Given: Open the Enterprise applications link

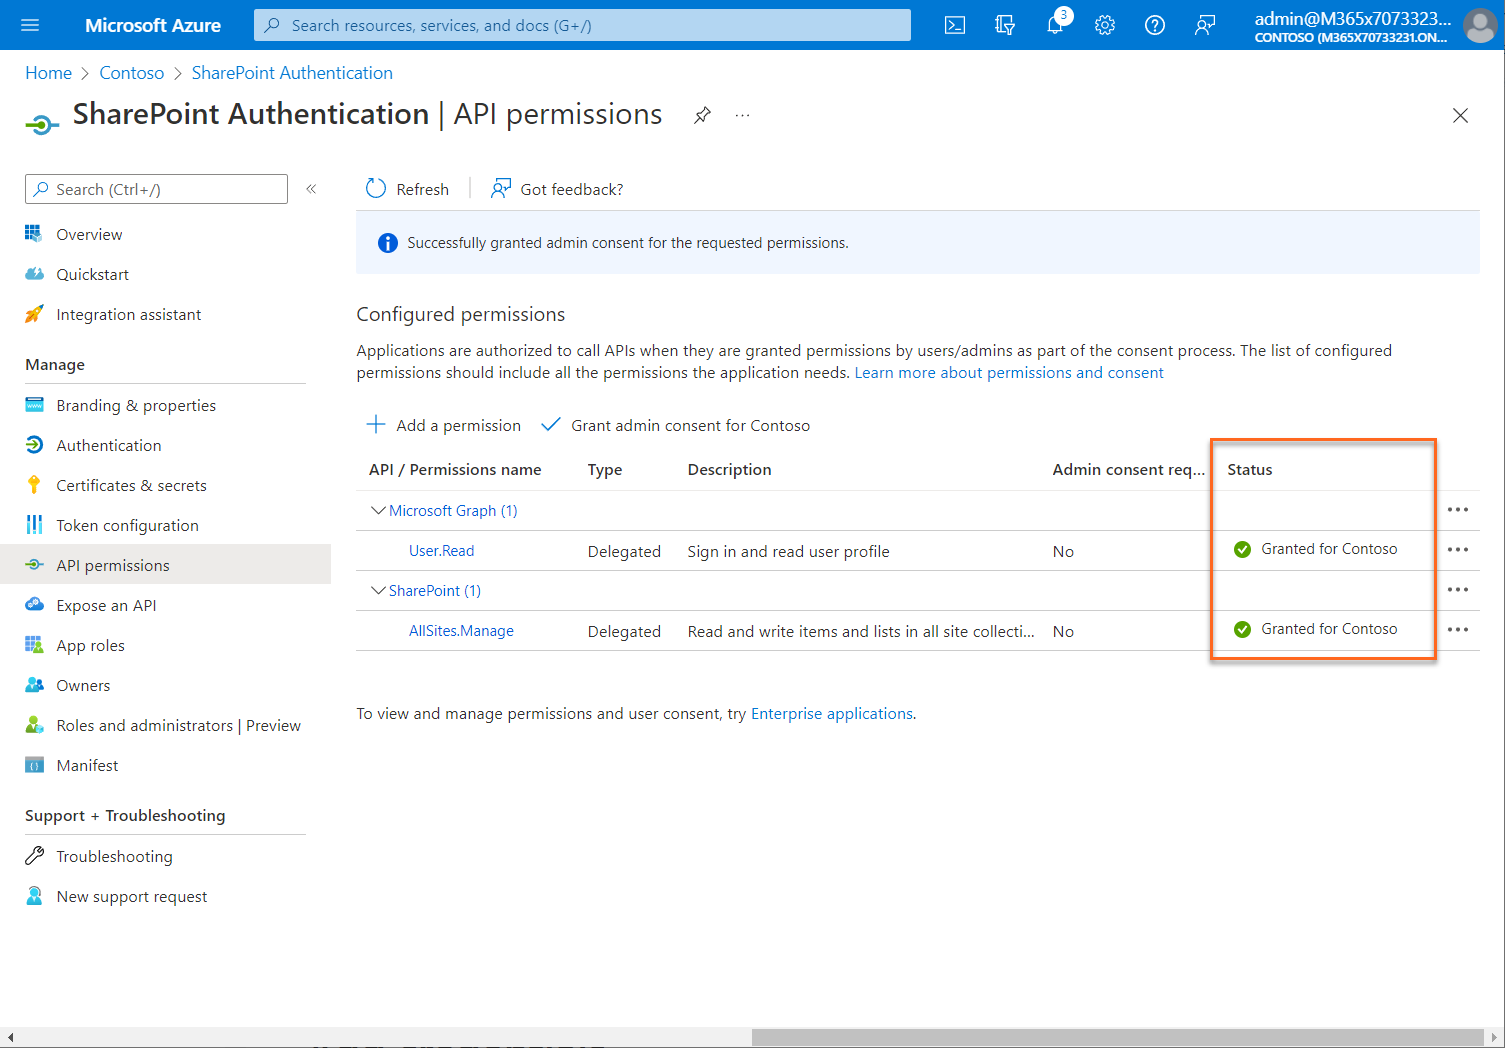Looking at the screenshot, I should (x=831, y=713).
